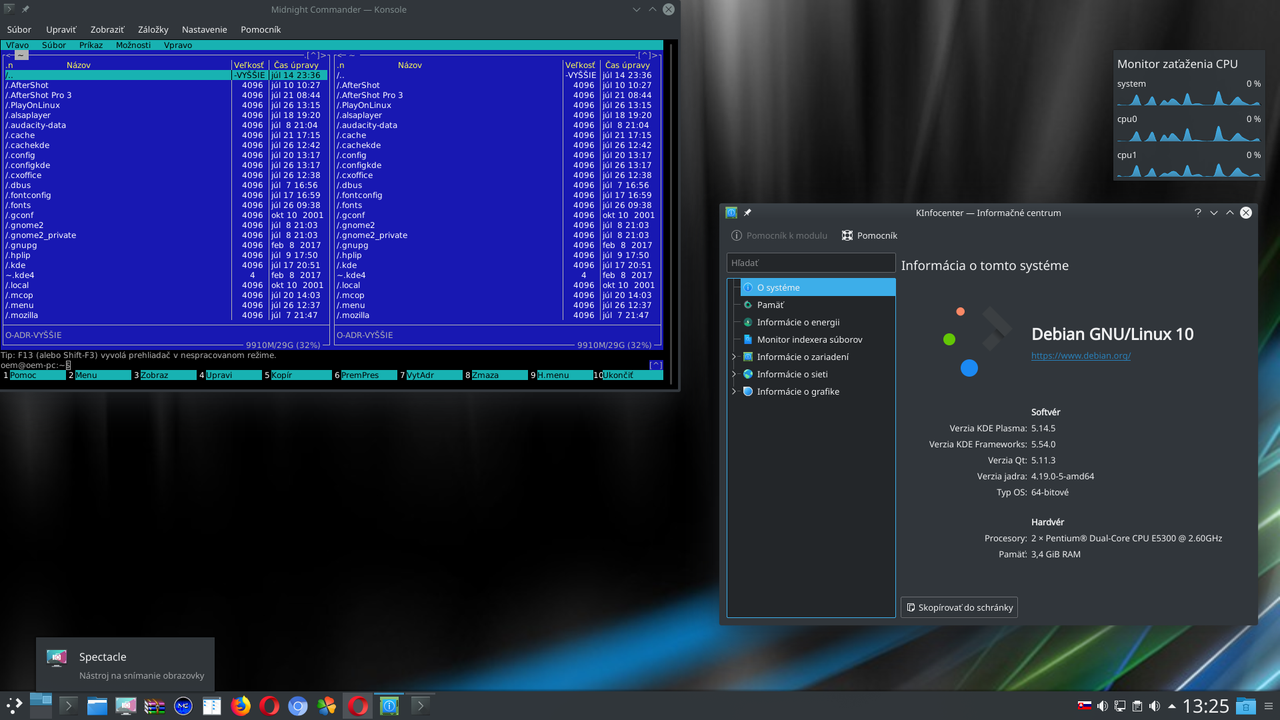This screenshot has height=720, width=1280.
Task: Click the 1 Pomoc function key button
Action: tap(34, 375)
